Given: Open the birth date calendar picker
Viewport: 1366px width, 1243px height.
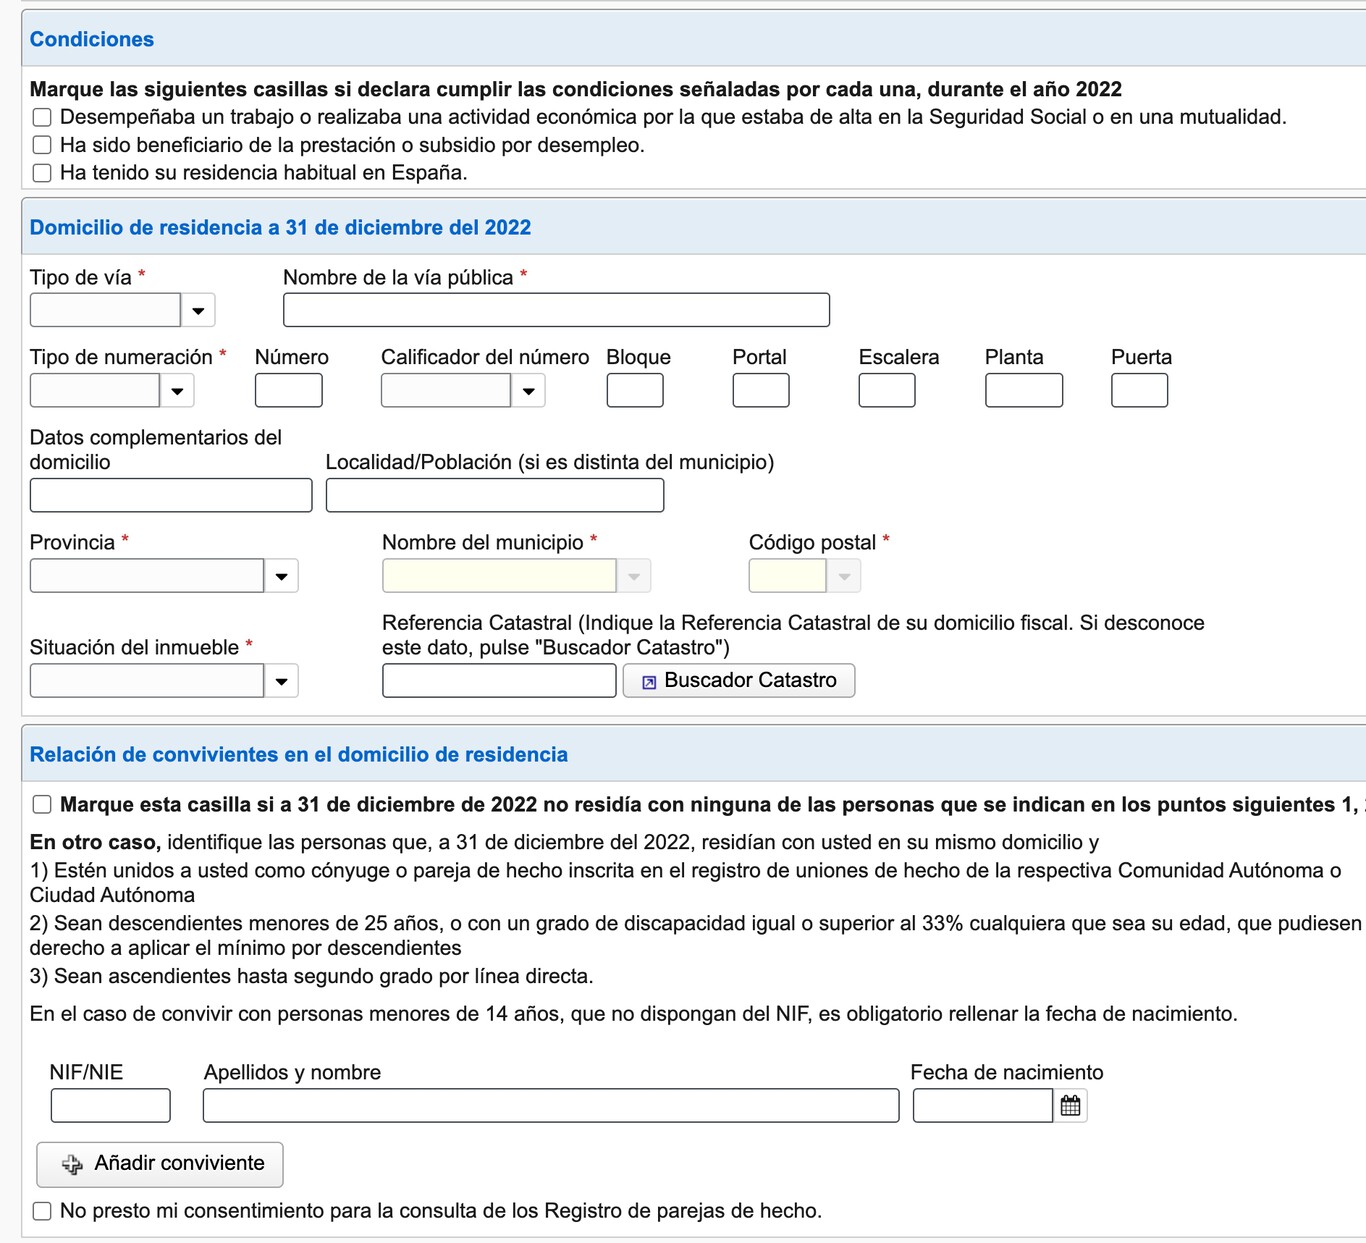Looking at the screenshot, I should coord(1070,1106).
